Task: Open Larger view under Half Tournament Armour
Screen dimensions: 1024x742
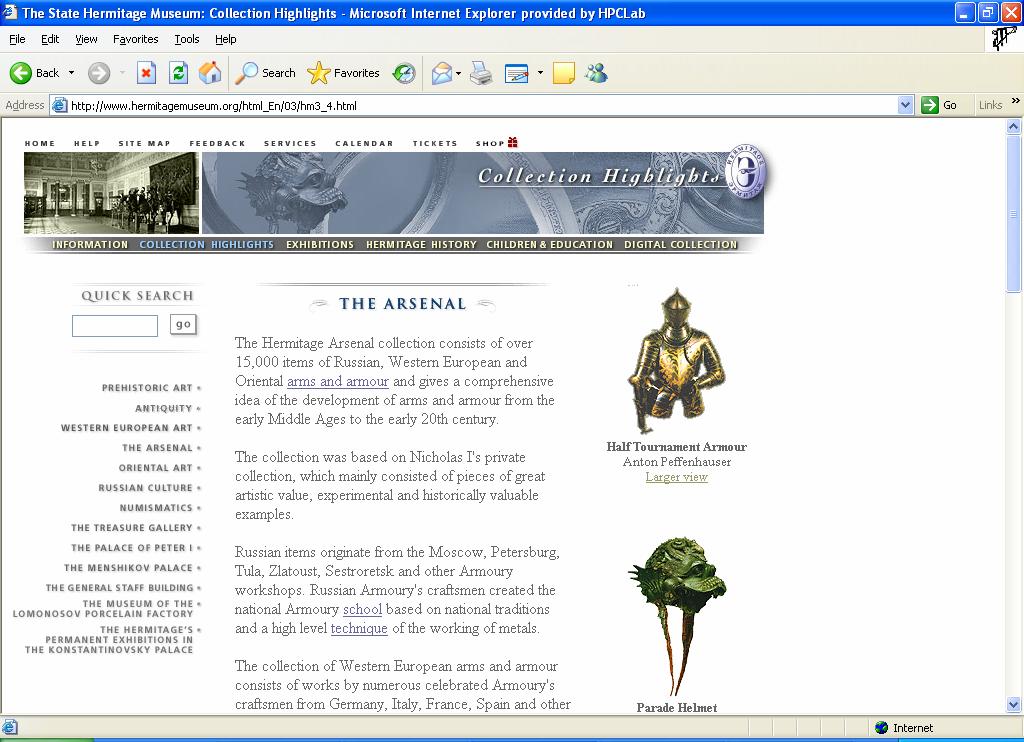Action: pyautogui.click(x=677, y=477)
